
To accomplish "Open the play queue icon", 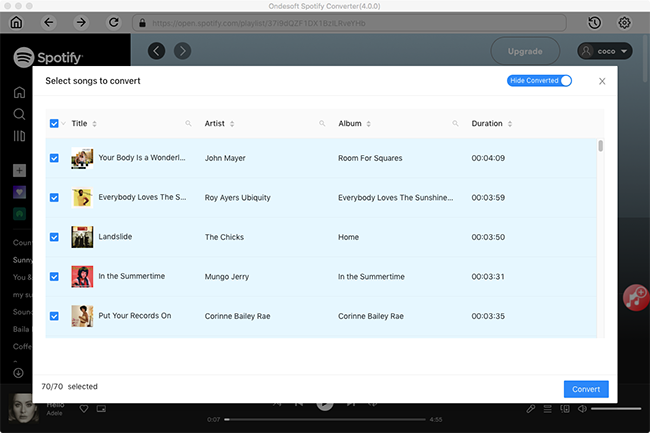I will coord(548,409).
